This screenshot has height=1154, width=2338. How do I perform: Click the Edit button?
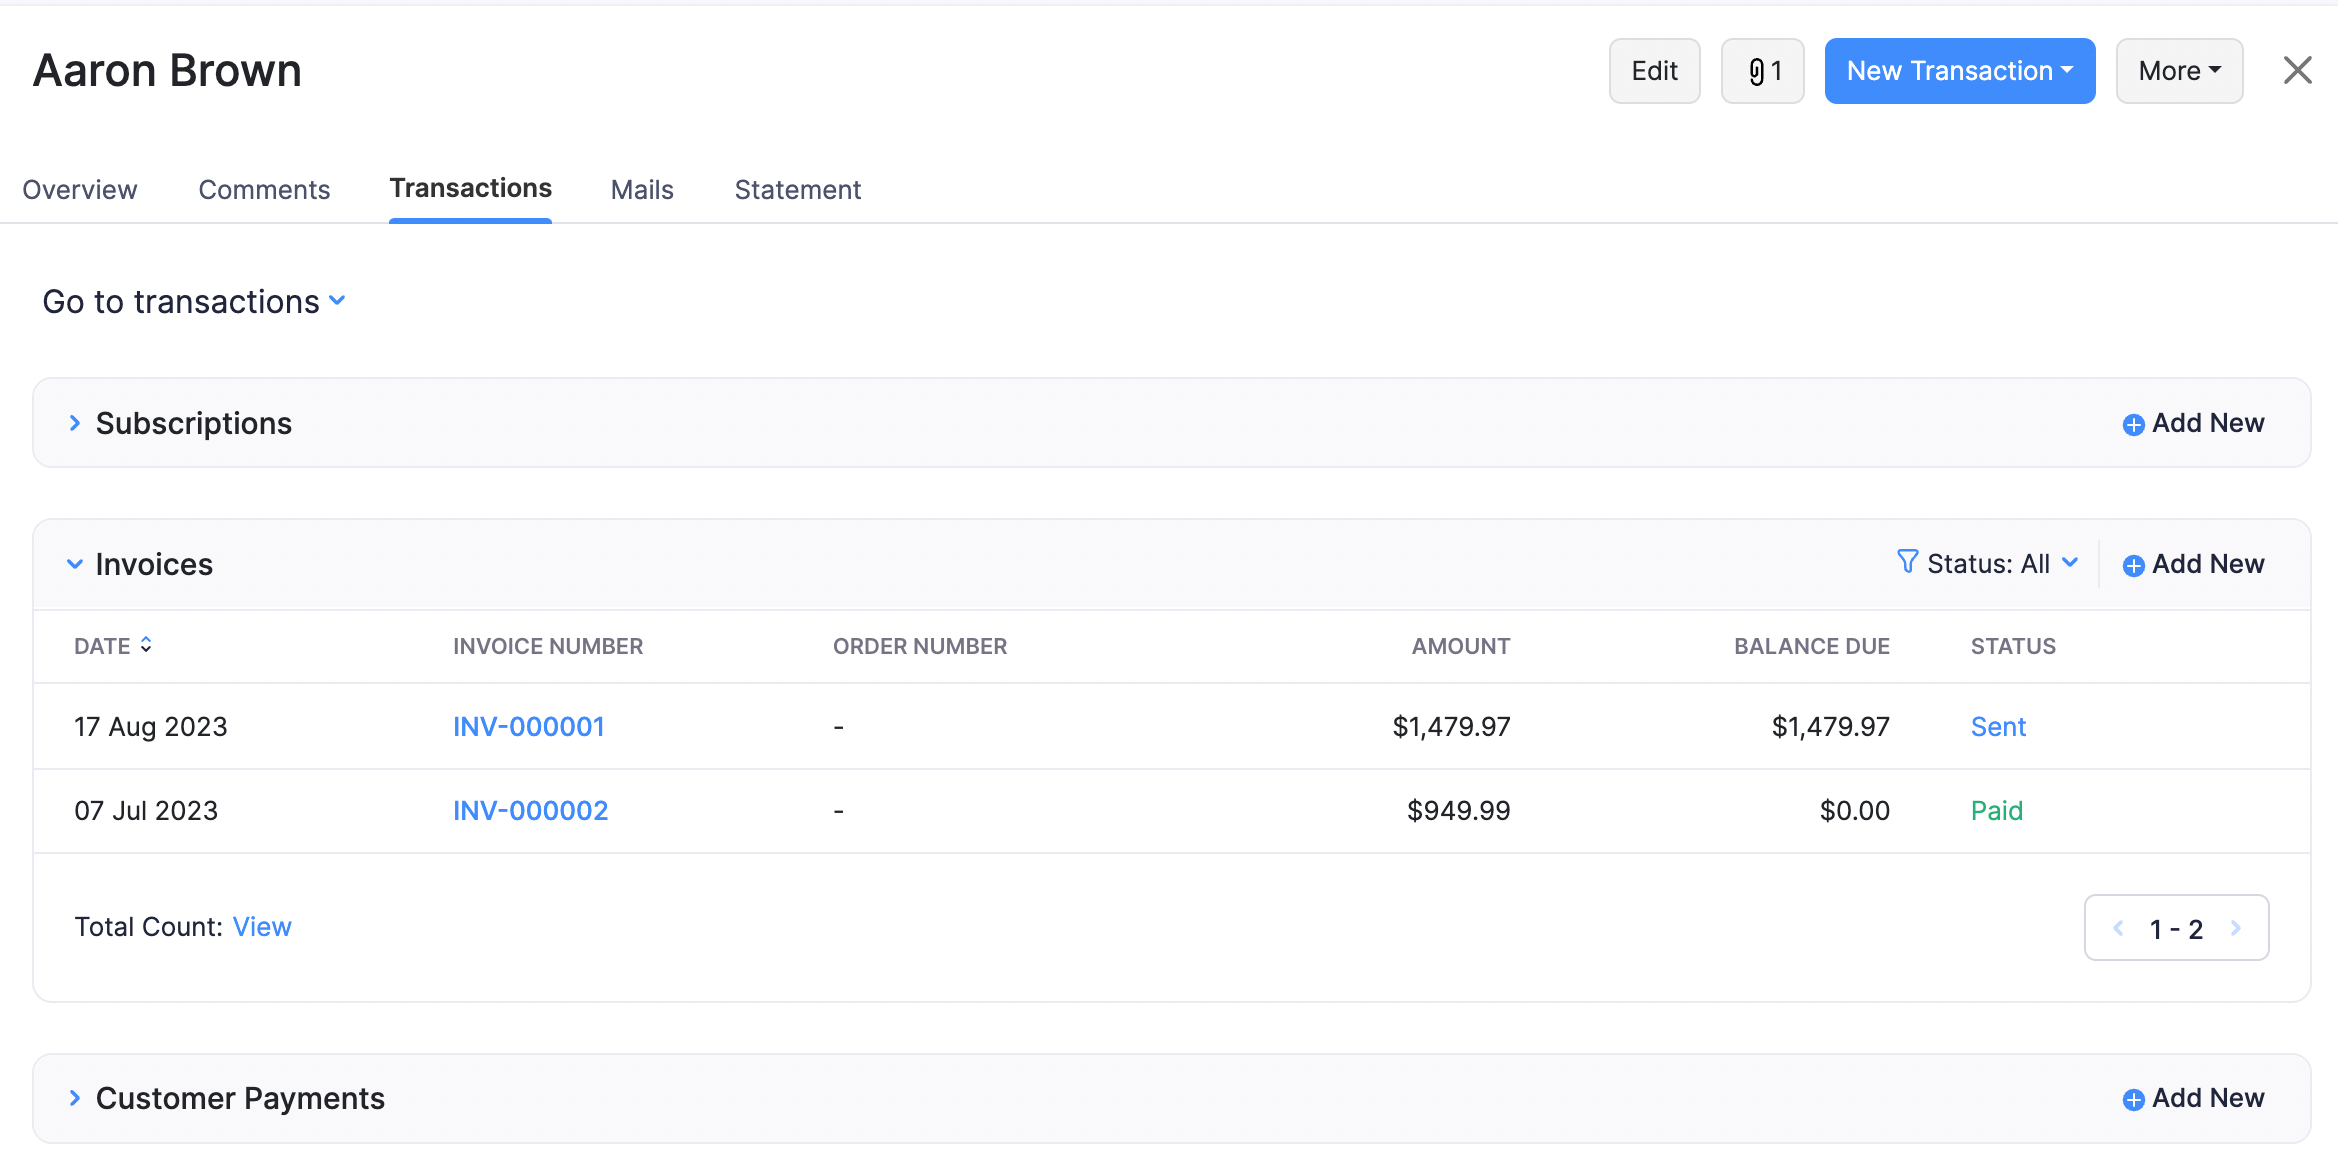[1654, 70]
